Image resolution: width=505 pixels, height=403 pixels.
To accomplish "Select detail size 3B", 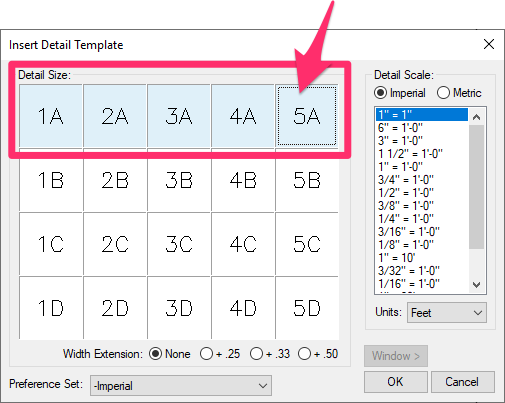I will (179, 180).
